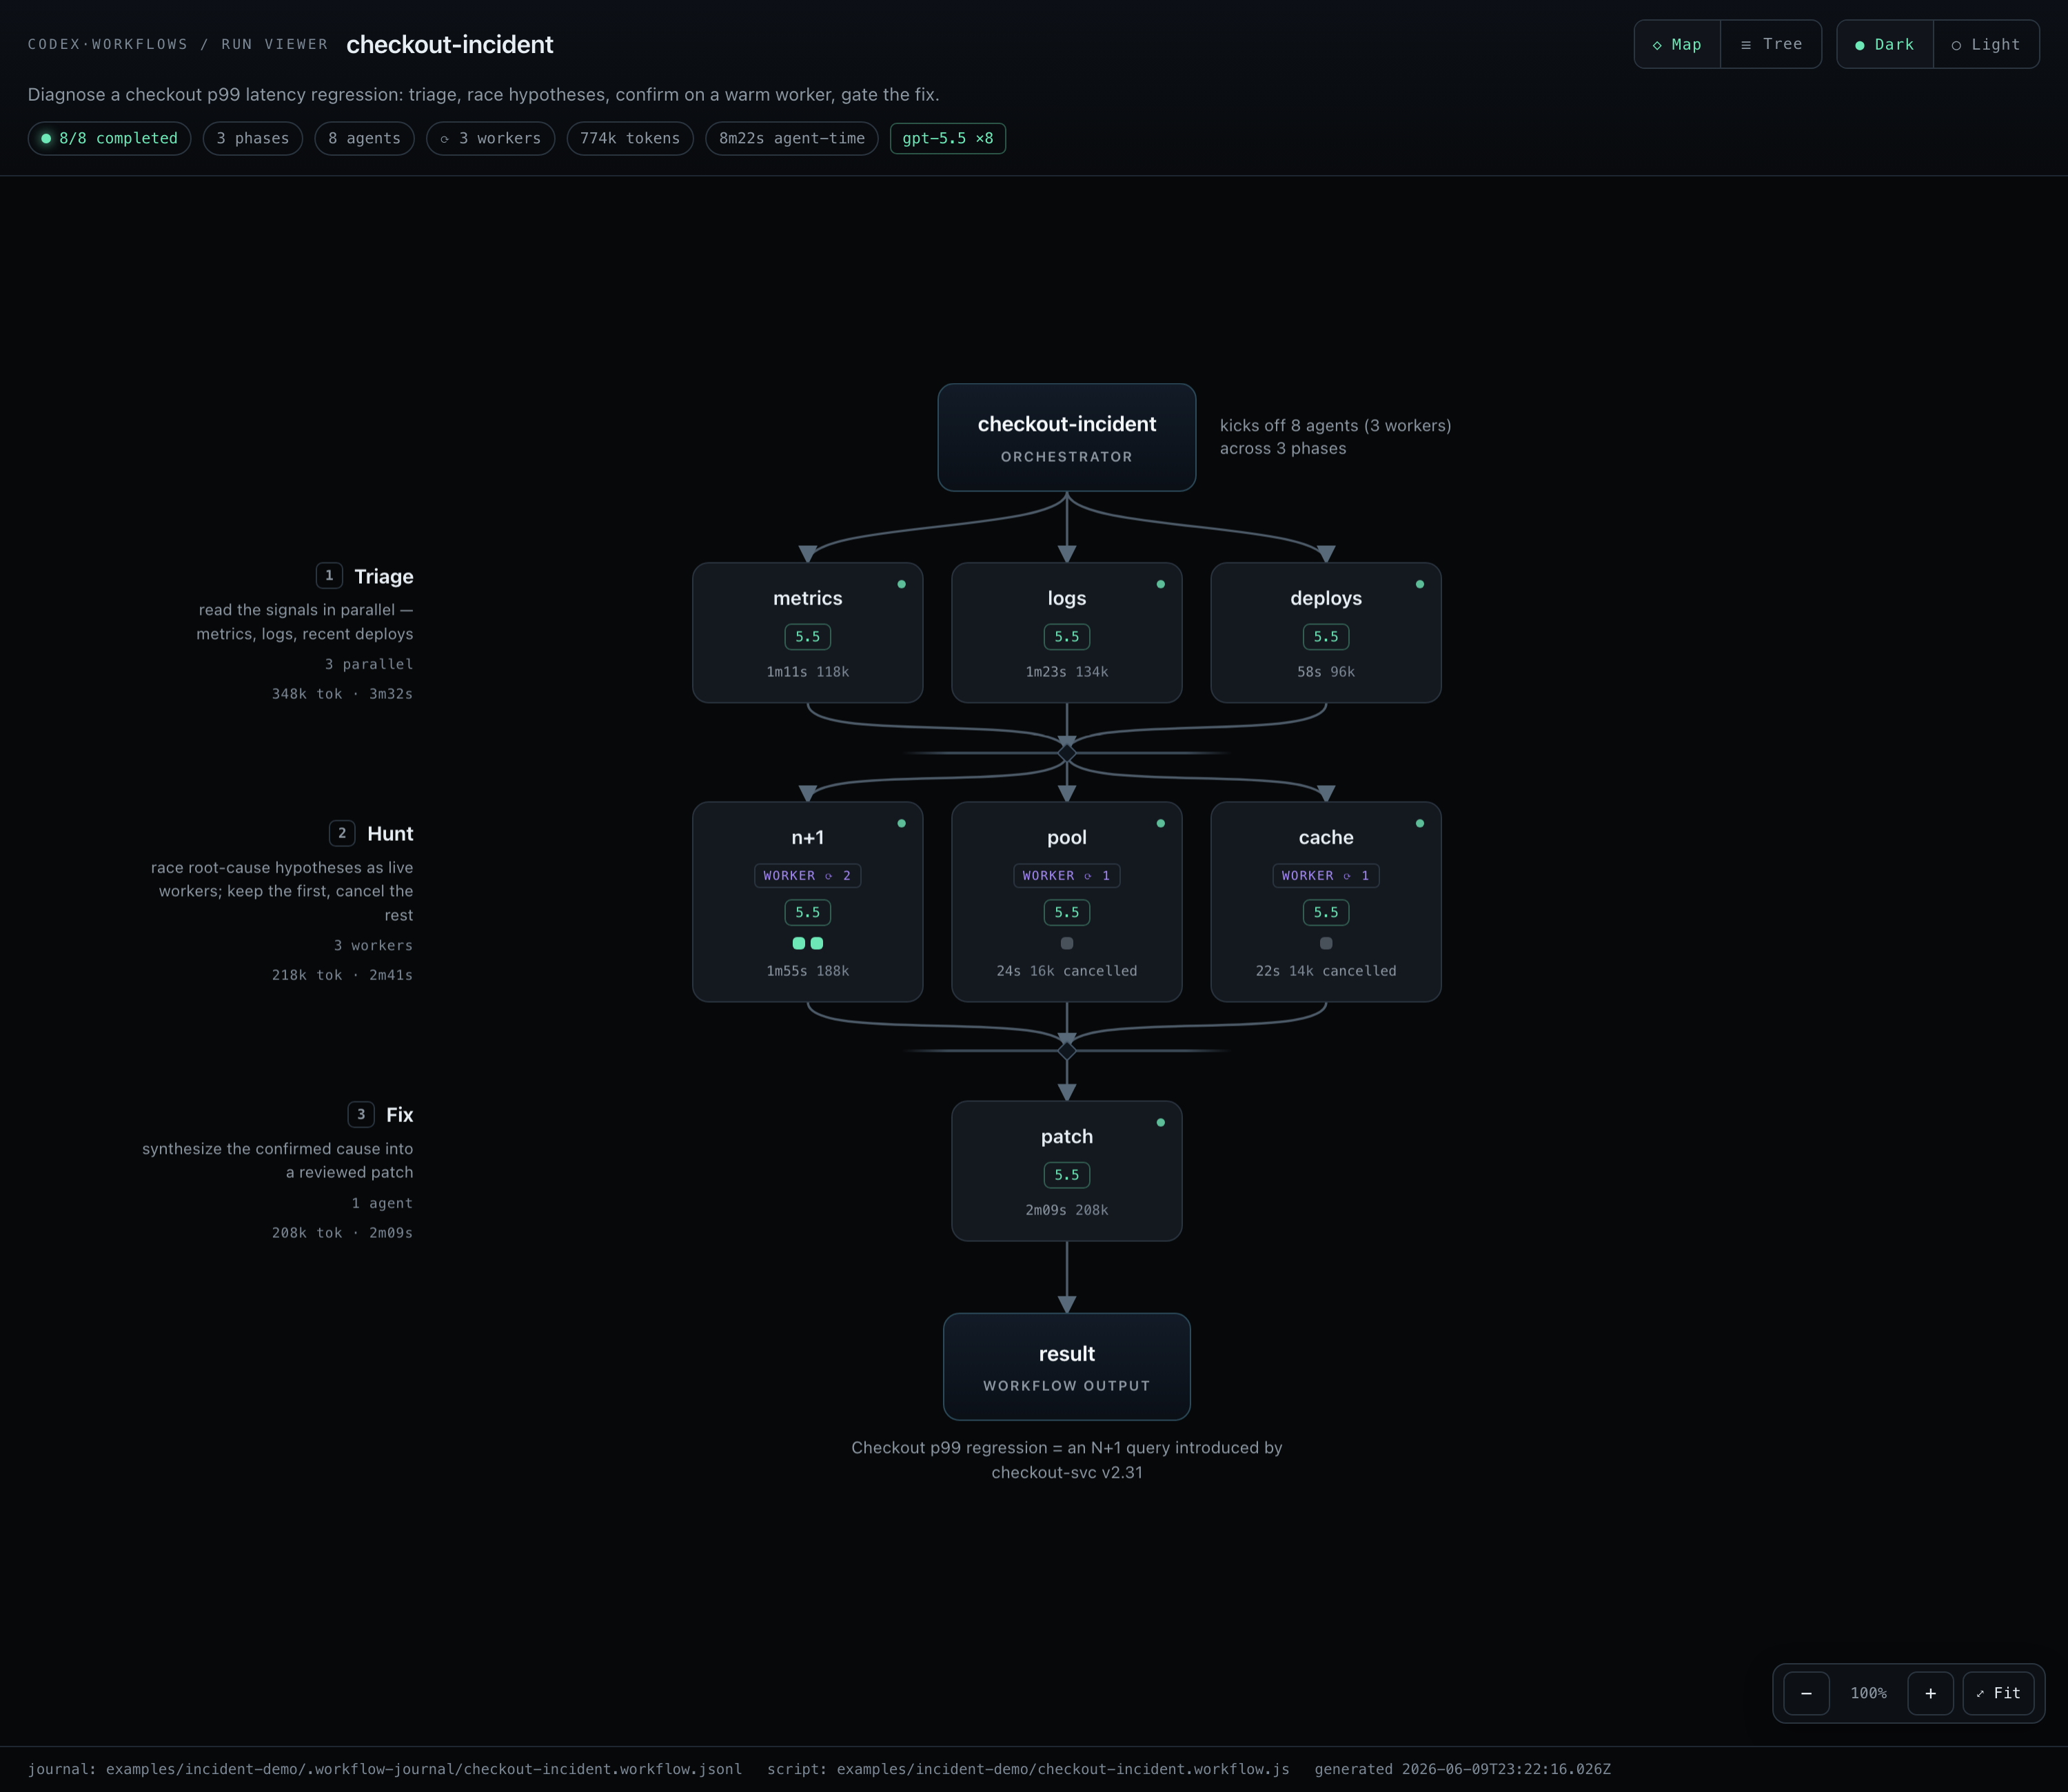Click the phase number 1 badge
2068x1792 pixels.
tap(329, 575)
